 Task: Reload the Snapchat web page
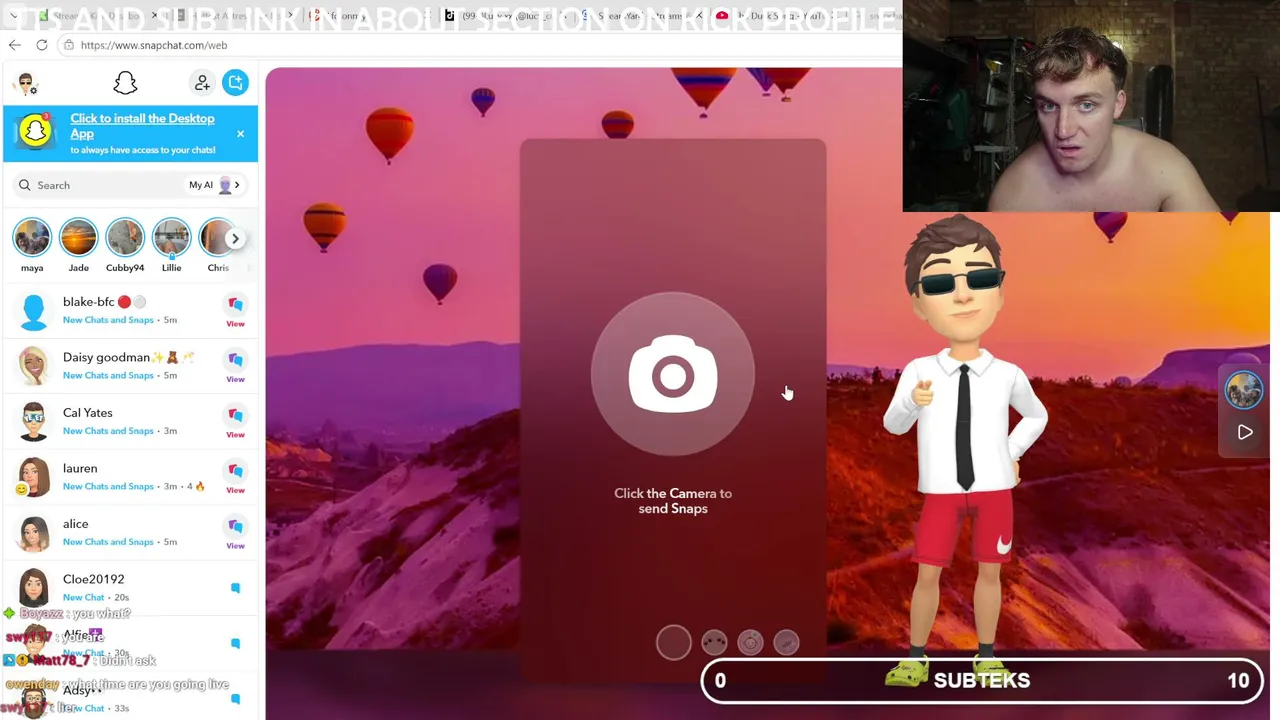(x=42, y=45)
